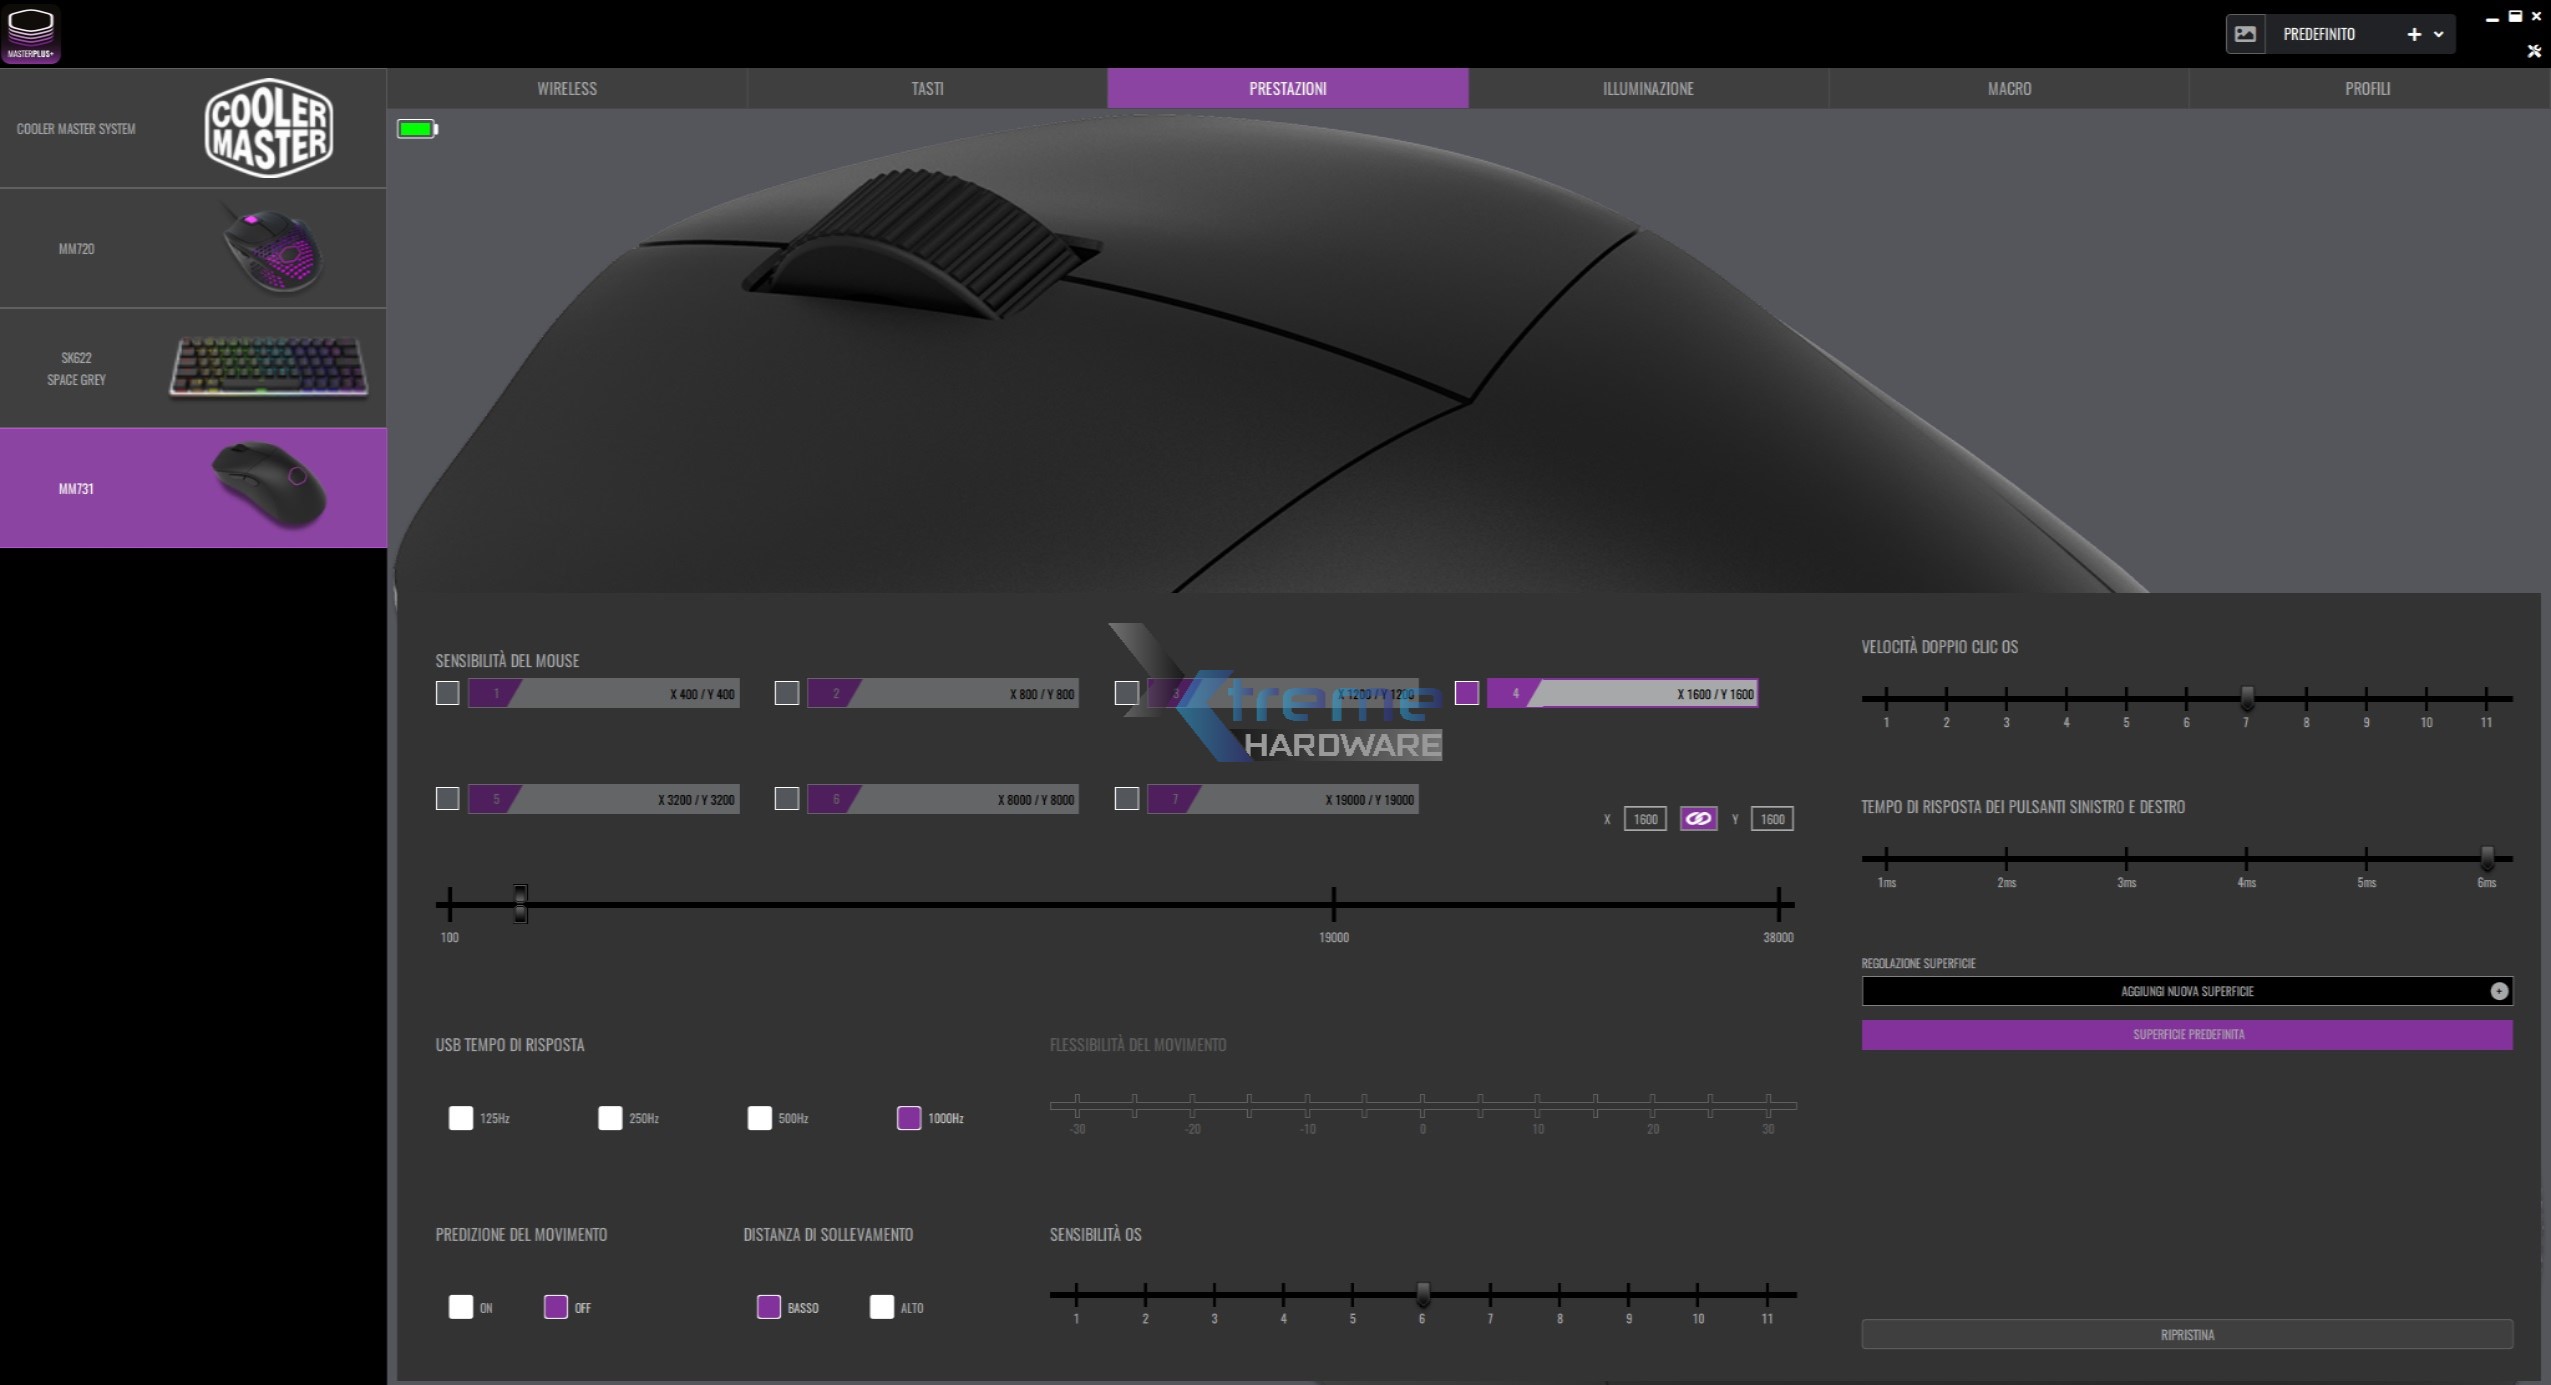This screenshot has width=2551, height=1385.
Task: Expand the PREDEFINITO profile dropdown arrow
Action: pos(2438,34)
